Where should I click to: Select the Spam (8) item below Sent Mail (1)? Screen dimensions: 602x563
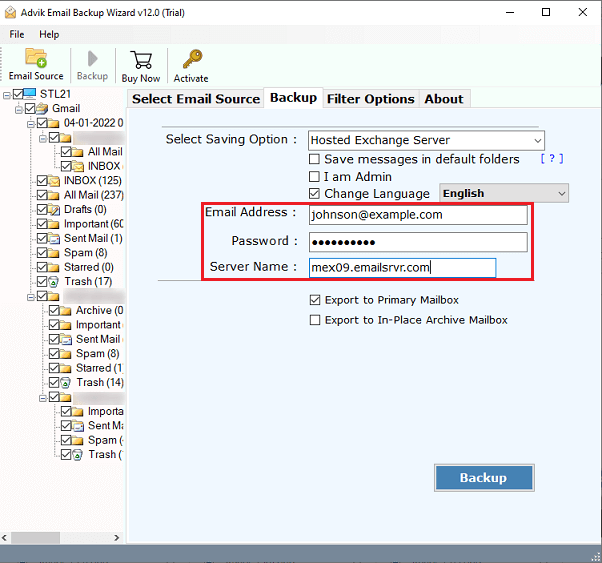[x=86, y=253]
